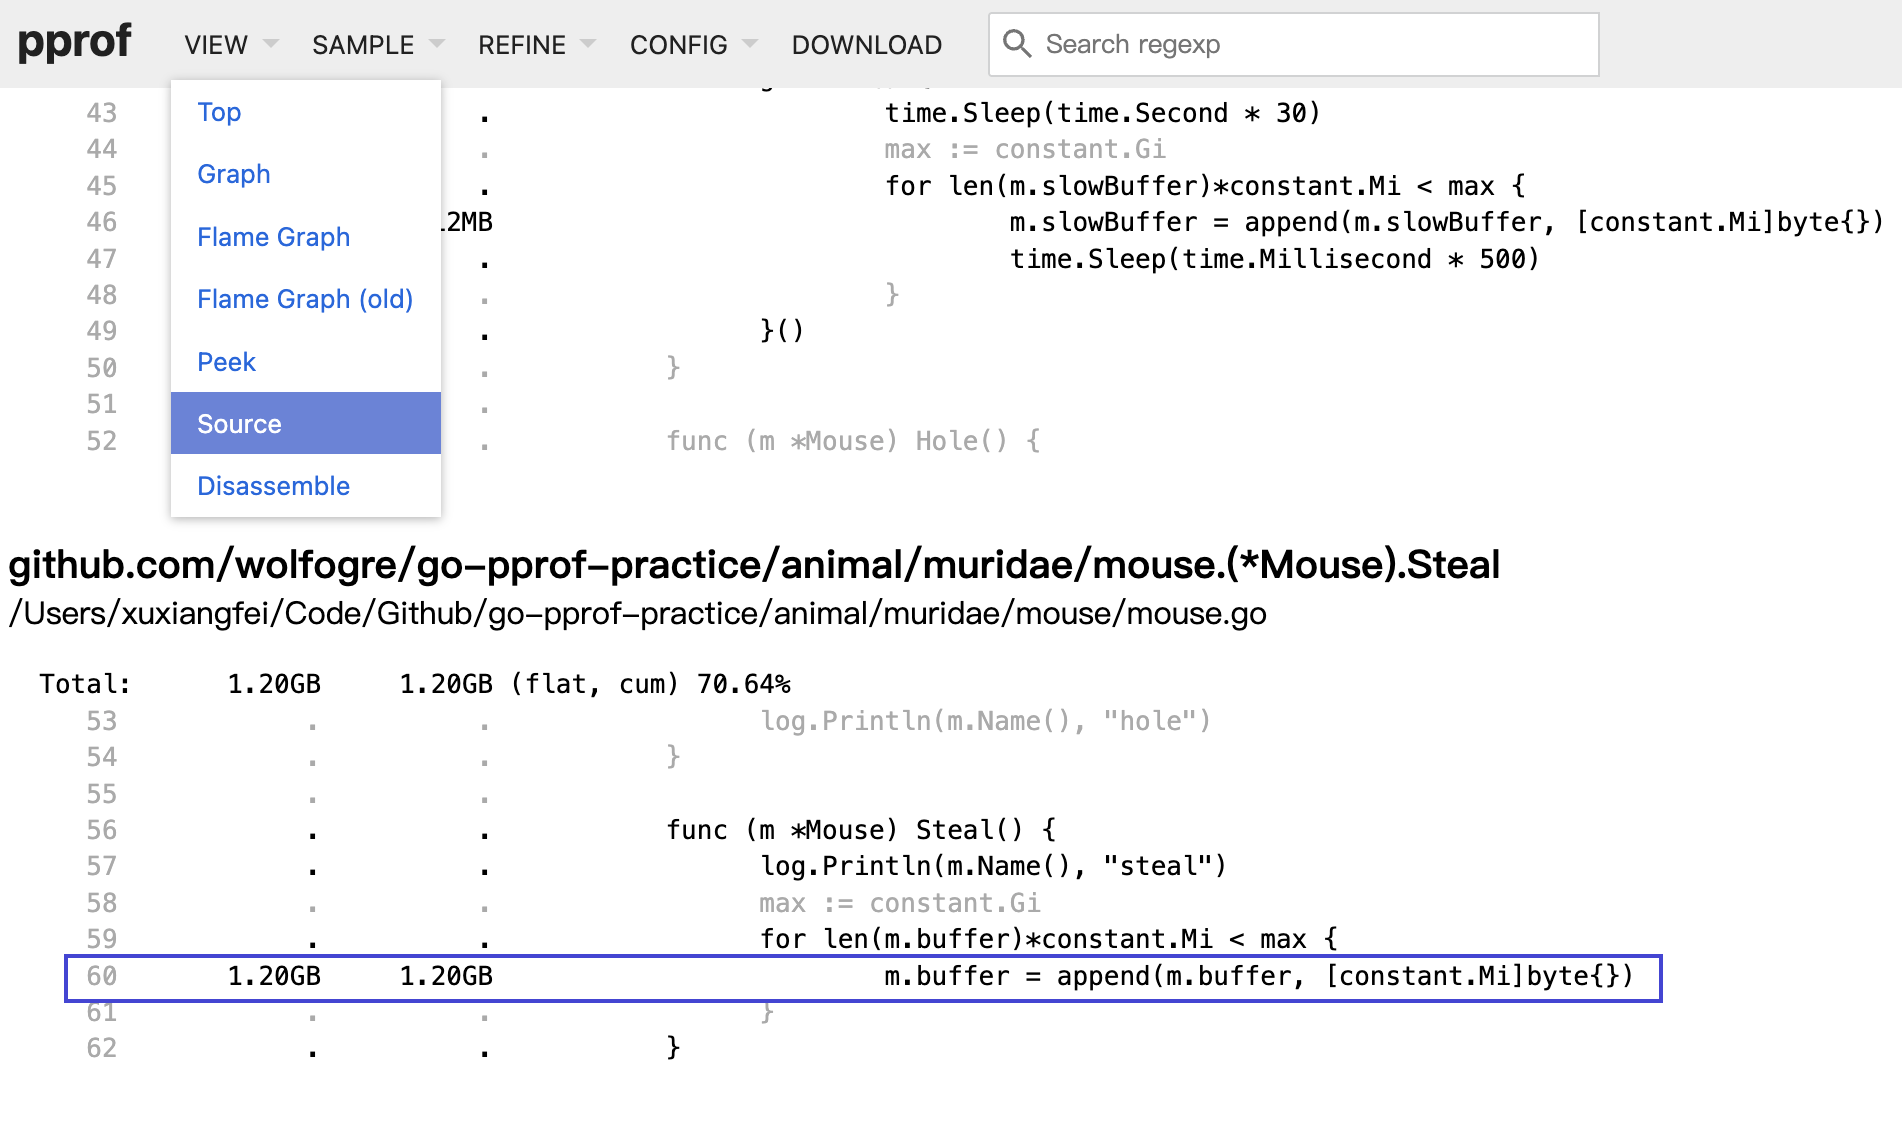Image resolution: width=1902 pixels, height=1122 pixels.
Task: Click the Mouse.Steal function heading
Action: 754,565
